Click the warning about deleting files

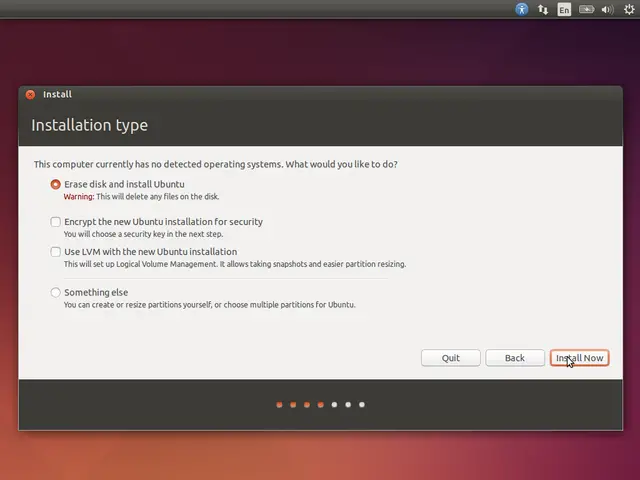point(141,197)
